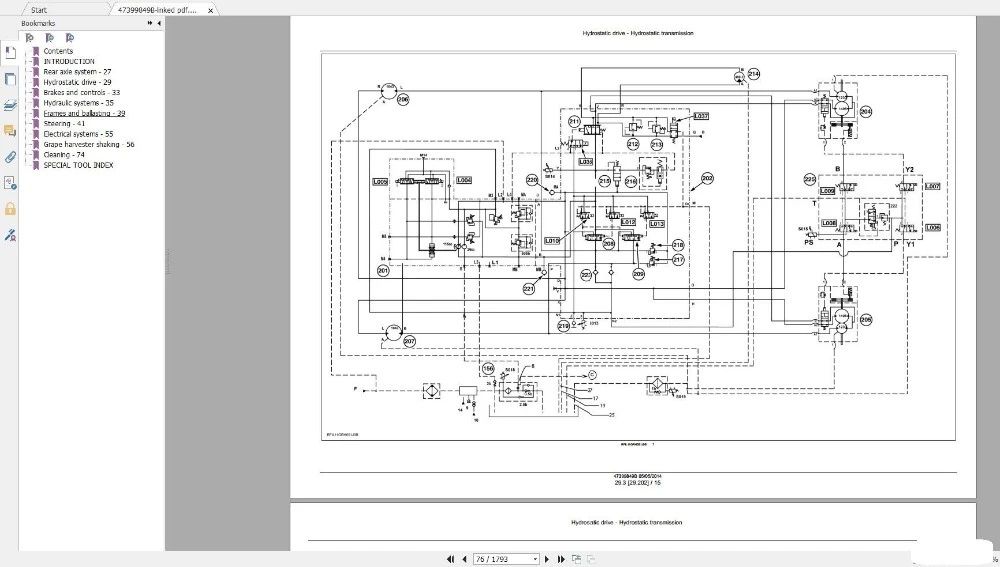The image size is (1000, 567).
Task: Click component label 206 in the diagram
Action: (x=402, y=99)
